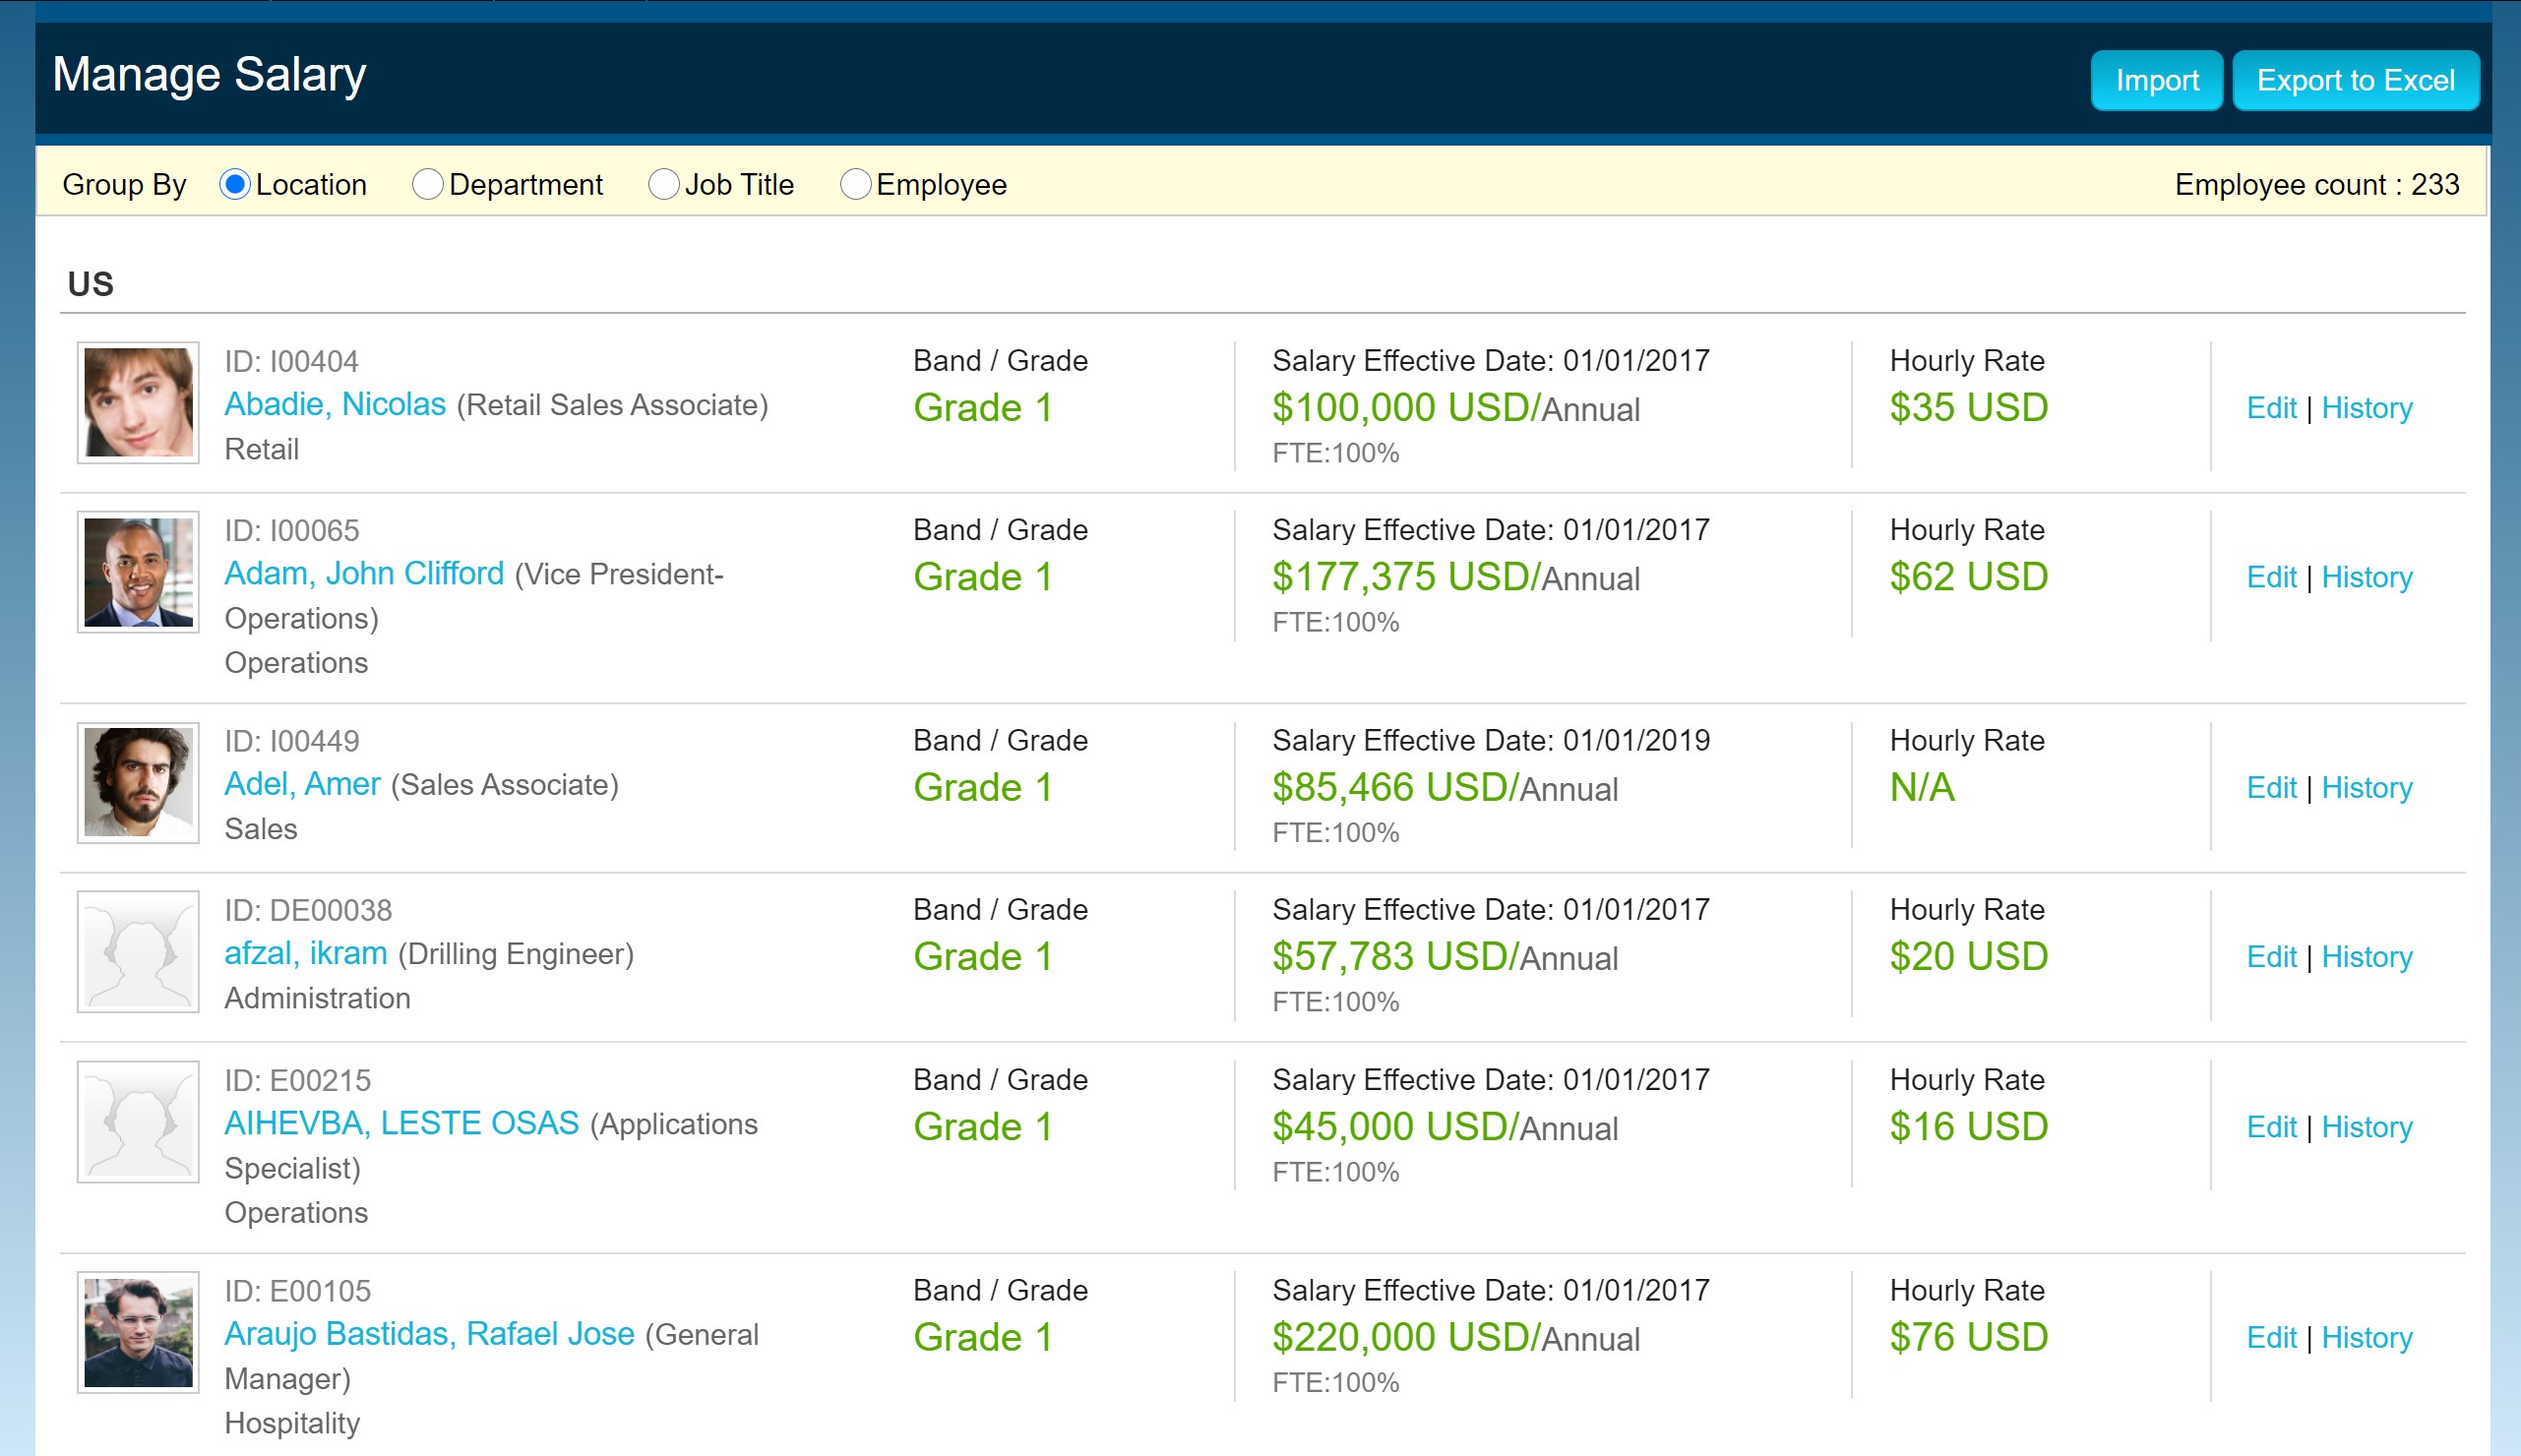
Task: Click ikram afzal's placeholder avatar
Action: (x=138, y=952)
